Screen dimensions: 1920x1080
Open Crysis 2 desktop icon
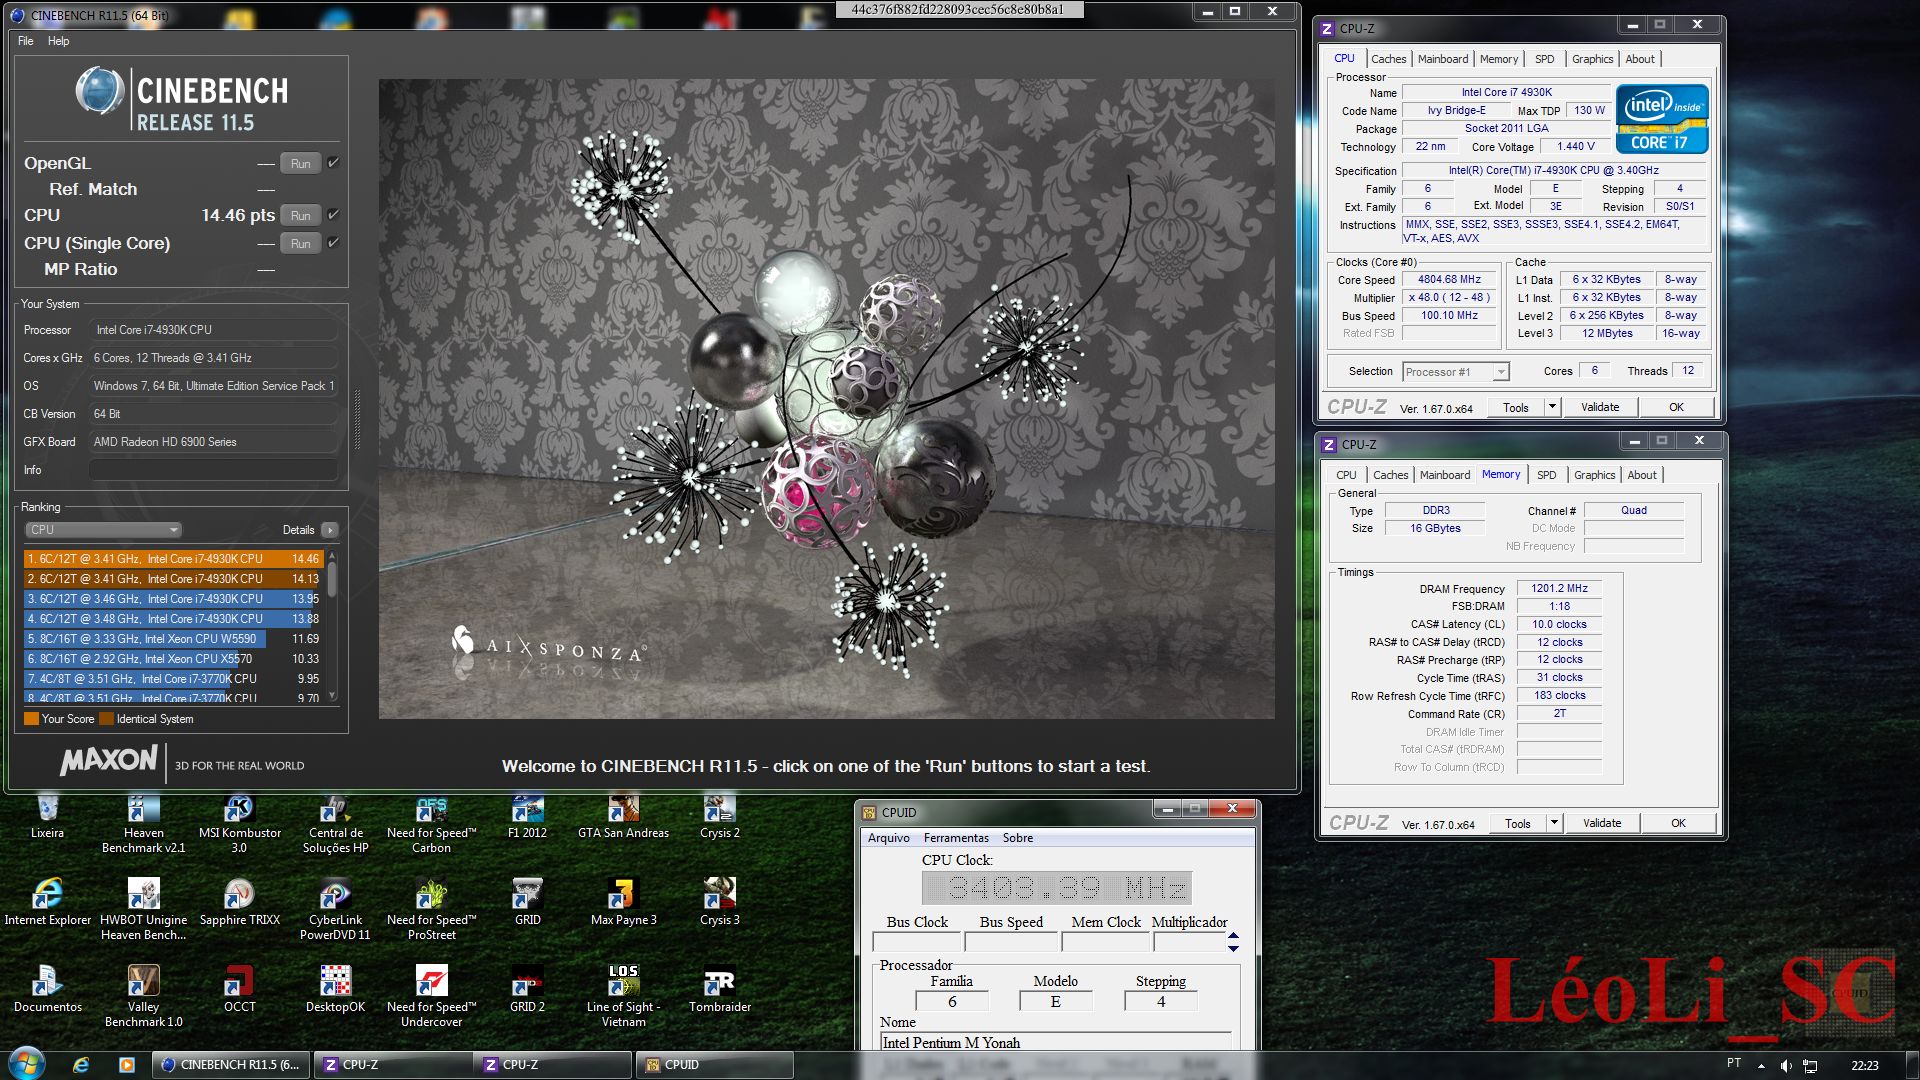coord(719,816)
